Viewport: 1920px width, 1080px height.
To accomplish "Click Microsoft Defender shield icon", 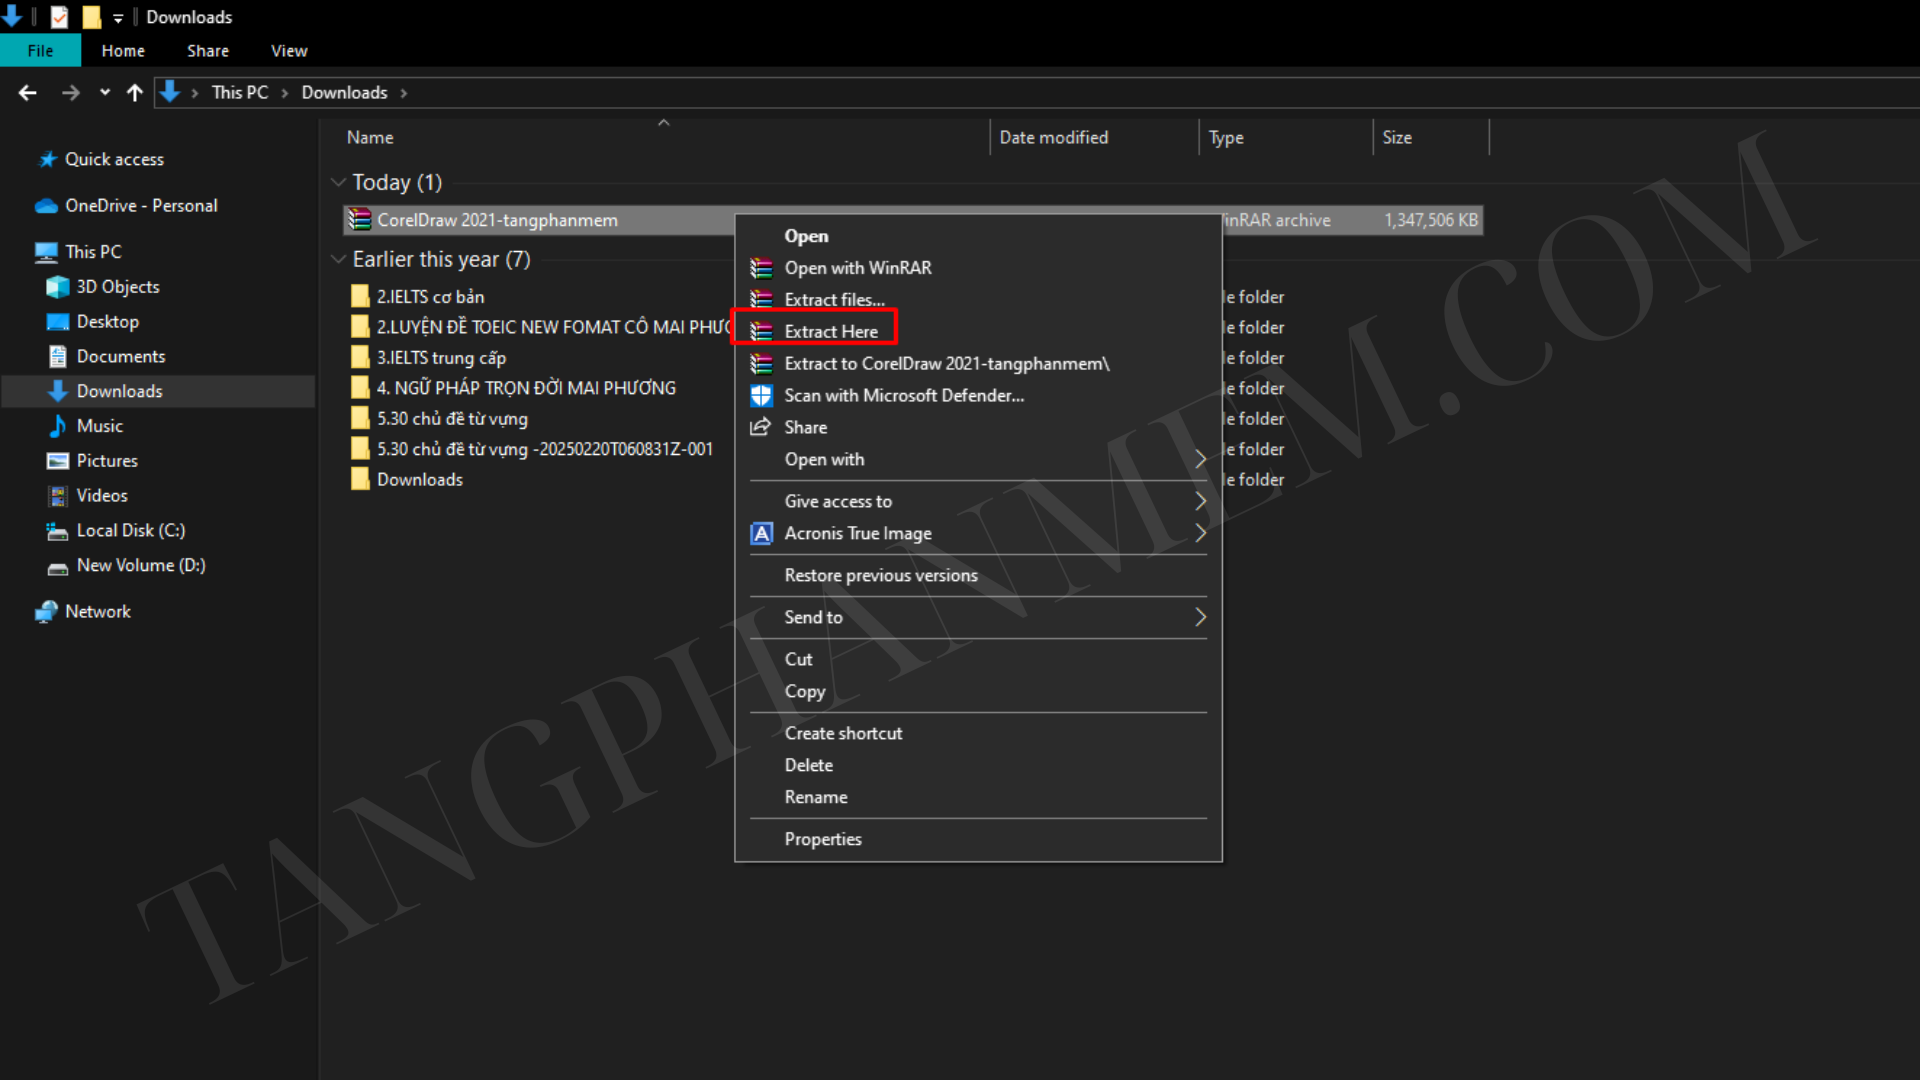I will coord(761,395).
